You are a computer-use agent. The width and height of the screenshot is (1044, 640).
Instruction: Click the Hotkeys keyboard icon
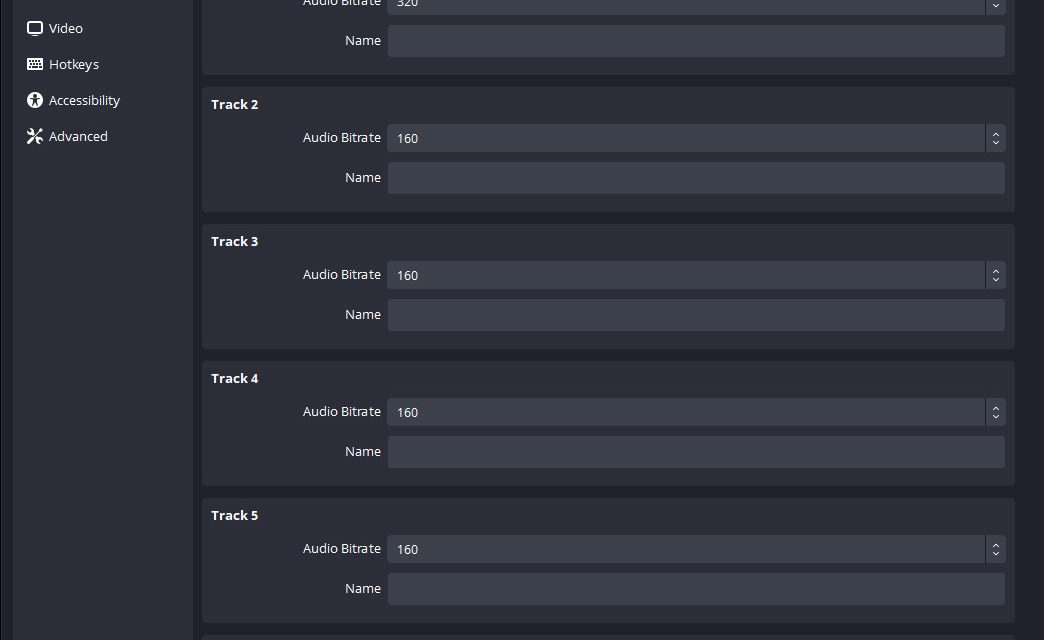35,64
